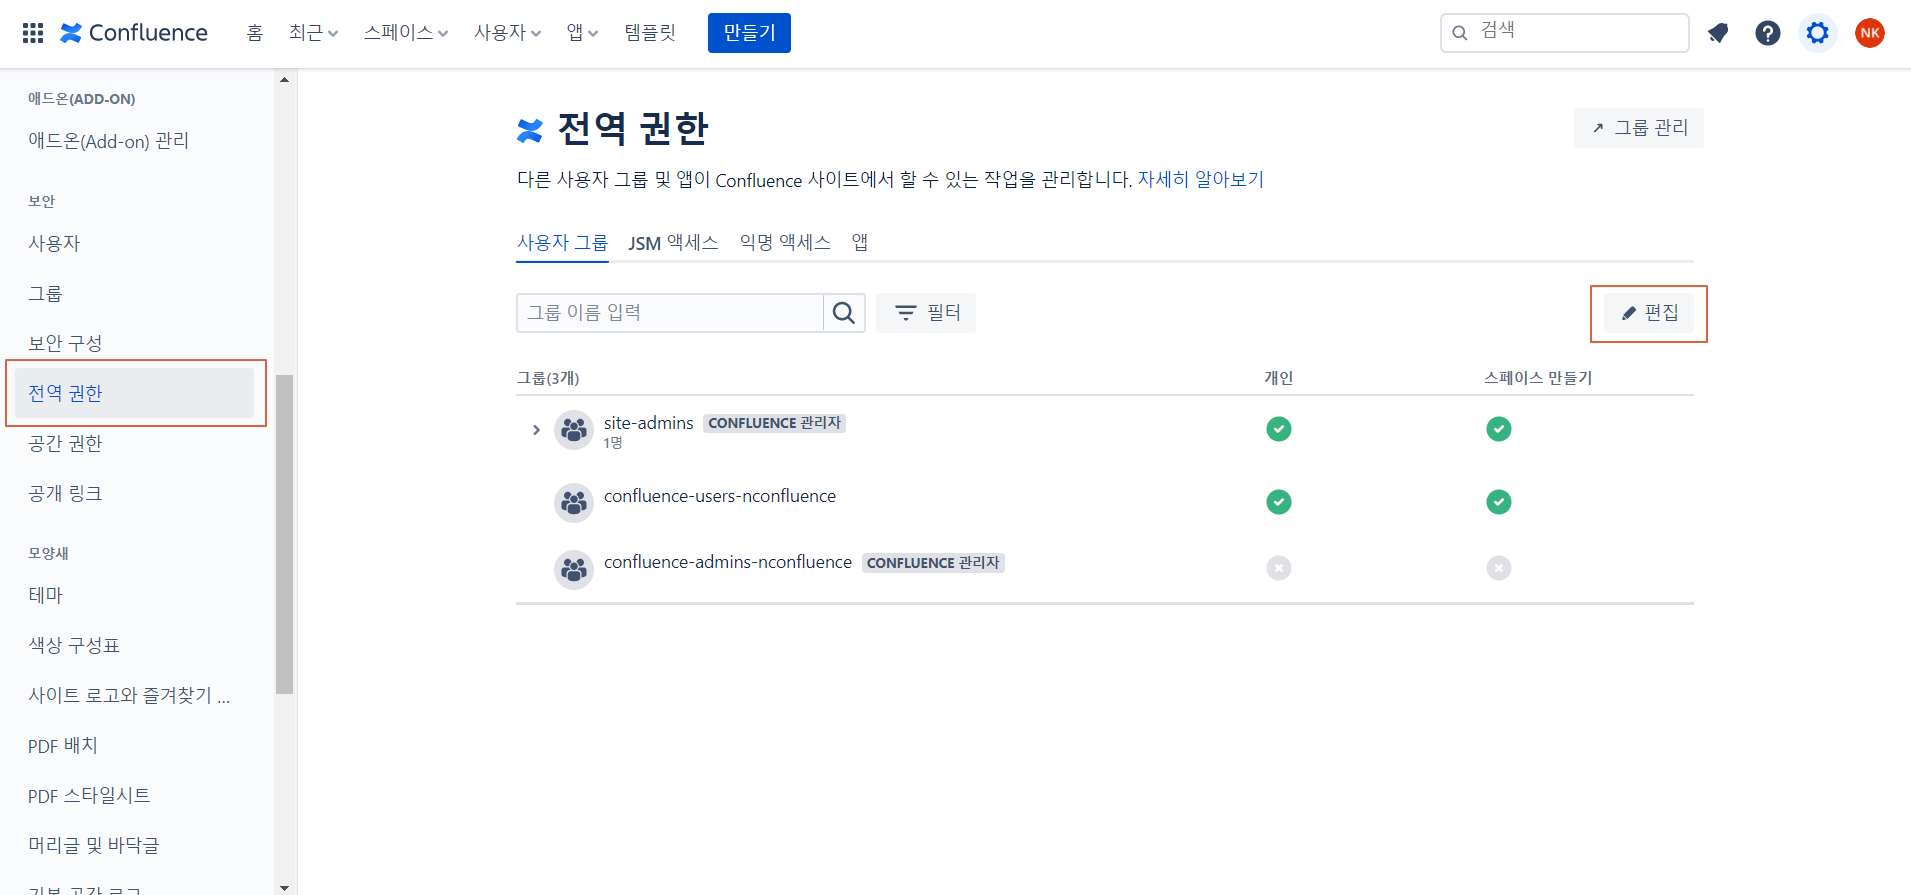Click the confluence-admins-nconfluence group name
Viewport: 1911px width, 895px height.
728,562
